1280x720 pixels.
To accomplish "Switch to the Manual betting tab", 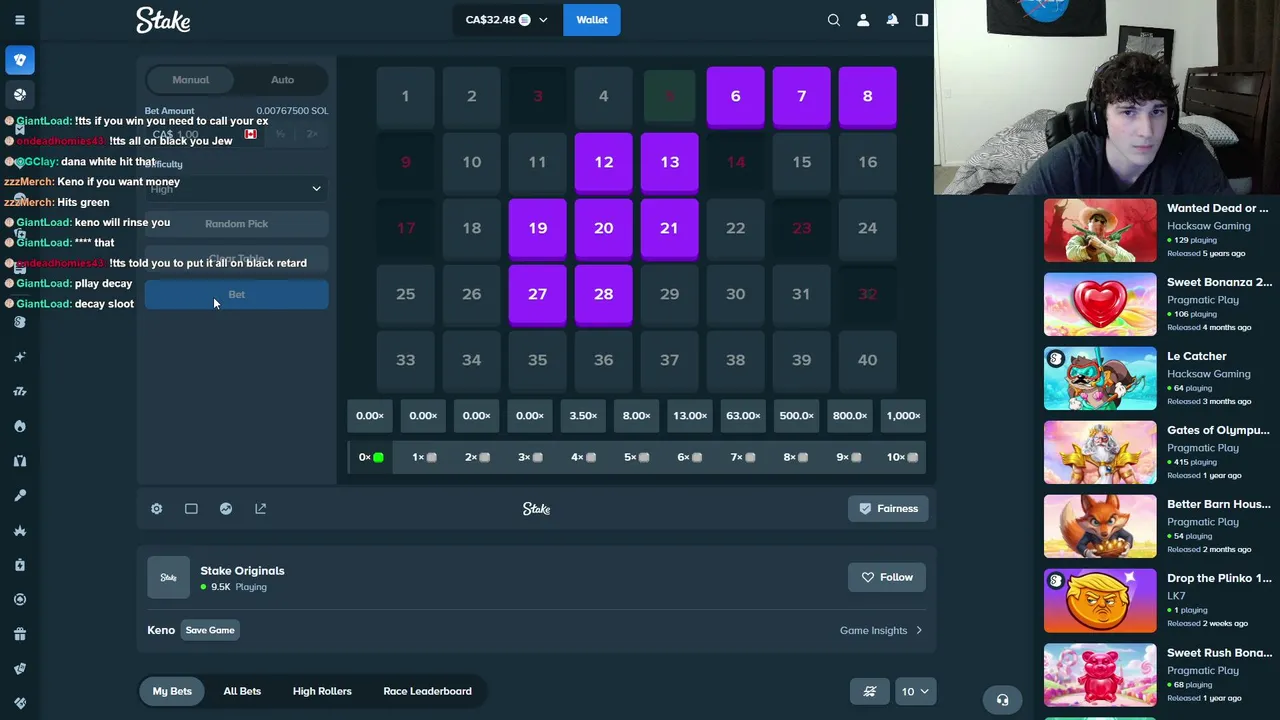I will pyautogui.click(x=190, y=80).
